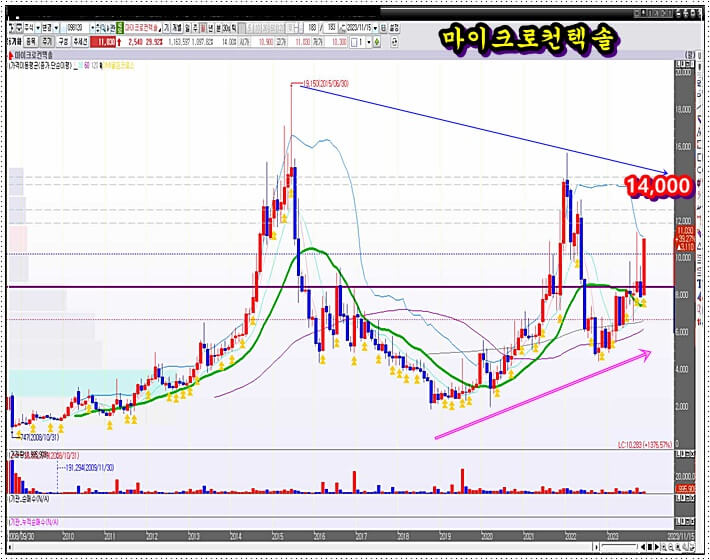The width and height of the screenshot is (710, 560).
Task: Click the magnifier stock search icon
Action: [x=103, y=28]
